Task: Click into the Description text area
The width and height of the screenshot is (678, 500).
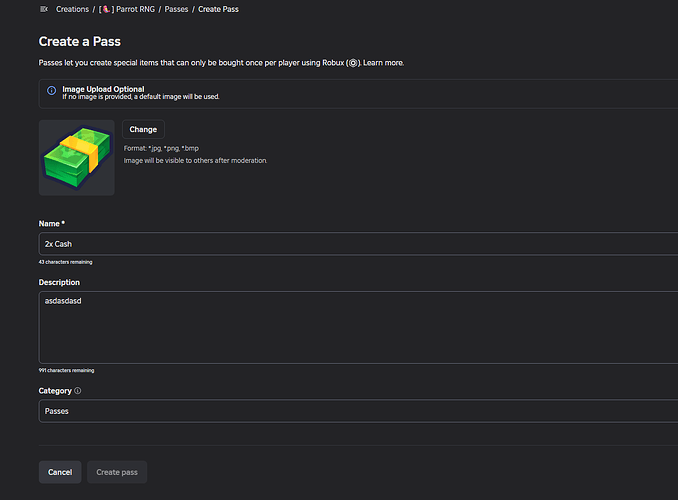Action: click(358, 327)
